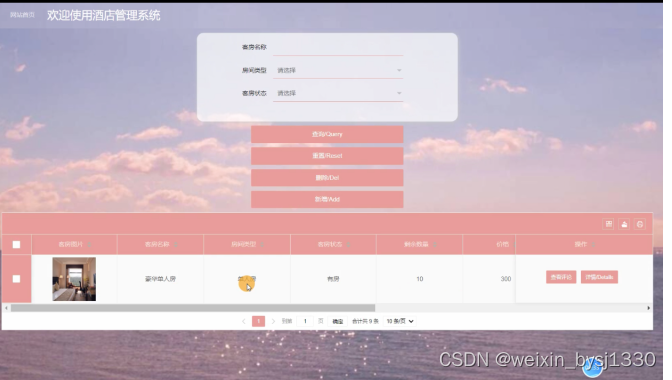This screenshot has height=380, width=672.
Task: Go to next page arrow in pagination
Action: coord(273,321)
